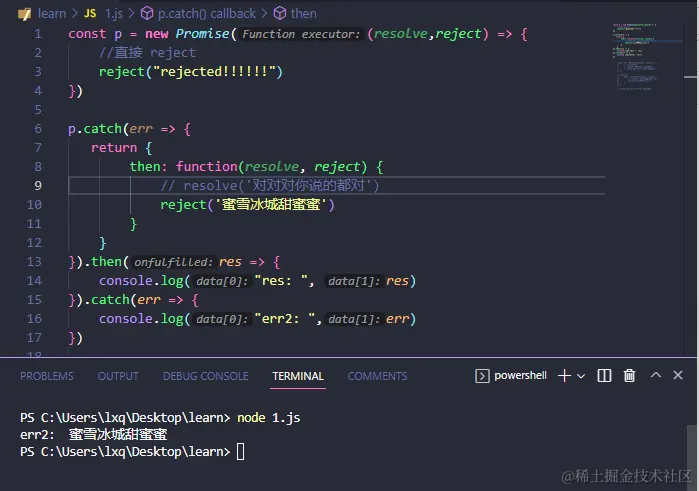Click the learn folder icon in breadcrumb
This screenshot has height=491, width=699.
(x=25, y=14)
